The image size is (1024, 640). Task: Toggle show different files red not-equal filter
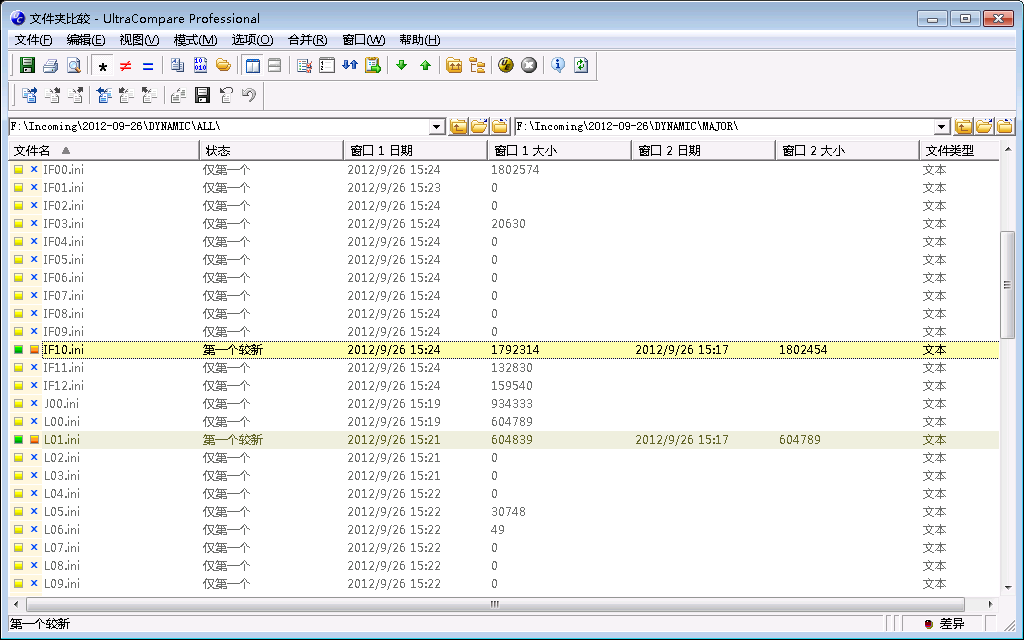coord(125,67)
